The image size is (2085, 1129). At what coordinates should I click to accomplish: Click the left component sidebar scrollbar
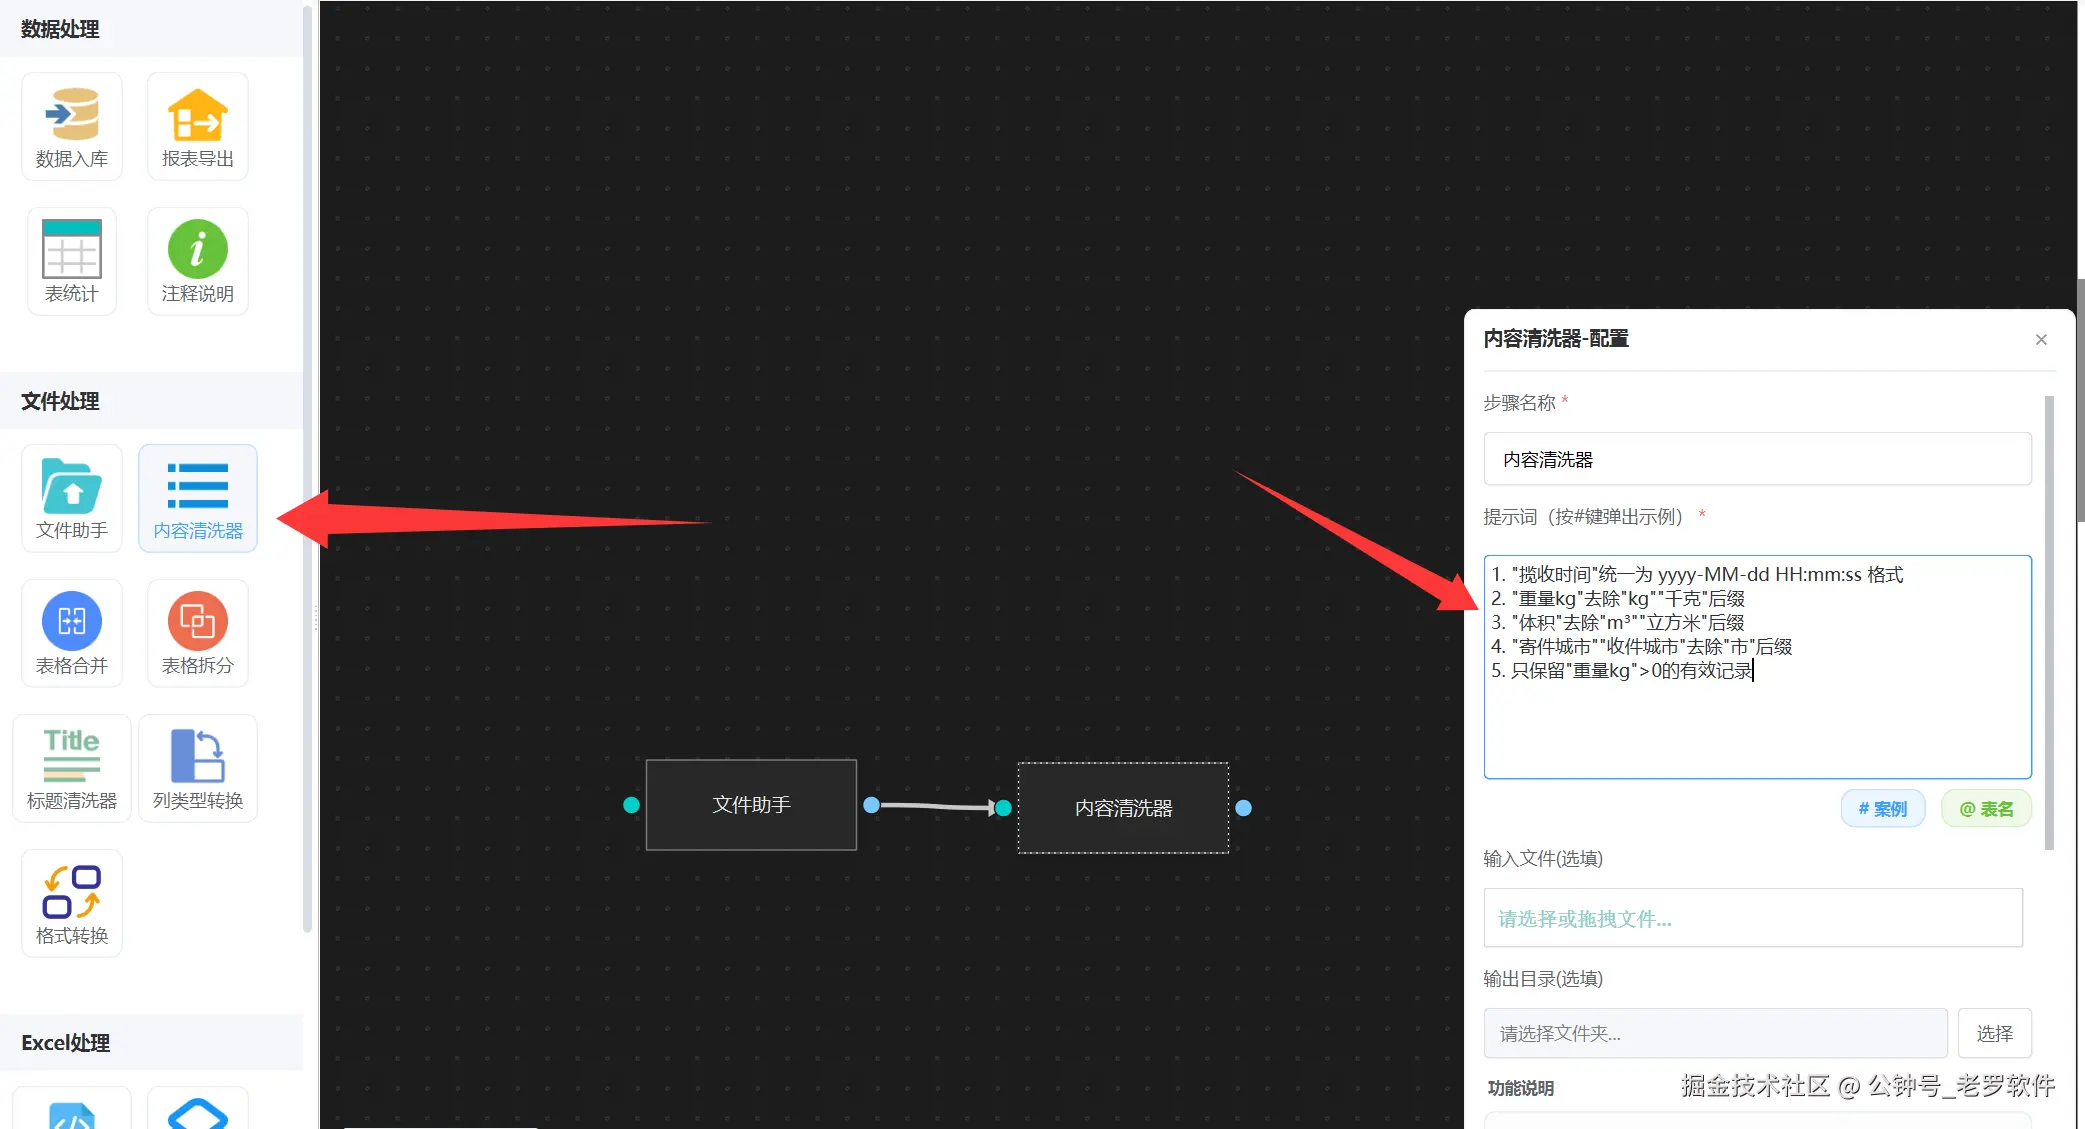tap(308, 468)
